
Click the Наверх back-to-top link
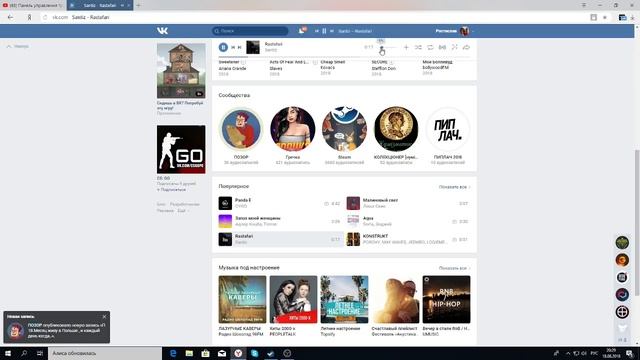pos(18,47)
